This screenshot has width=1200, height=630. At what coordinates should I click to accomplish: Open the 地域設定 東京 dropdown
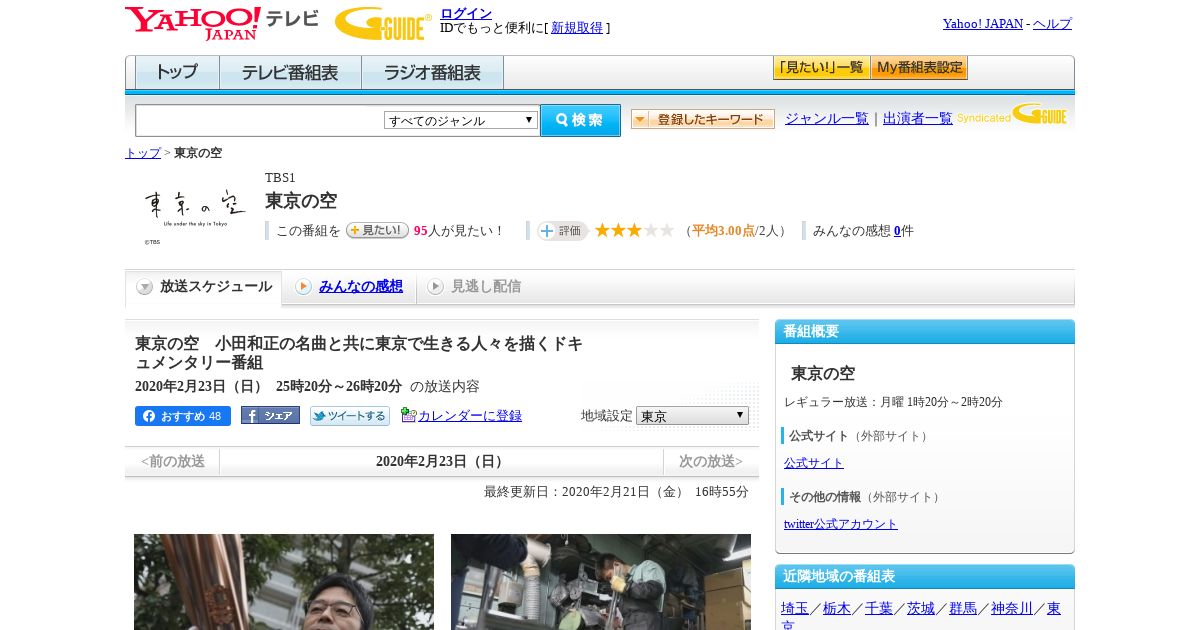click(692, 415)
